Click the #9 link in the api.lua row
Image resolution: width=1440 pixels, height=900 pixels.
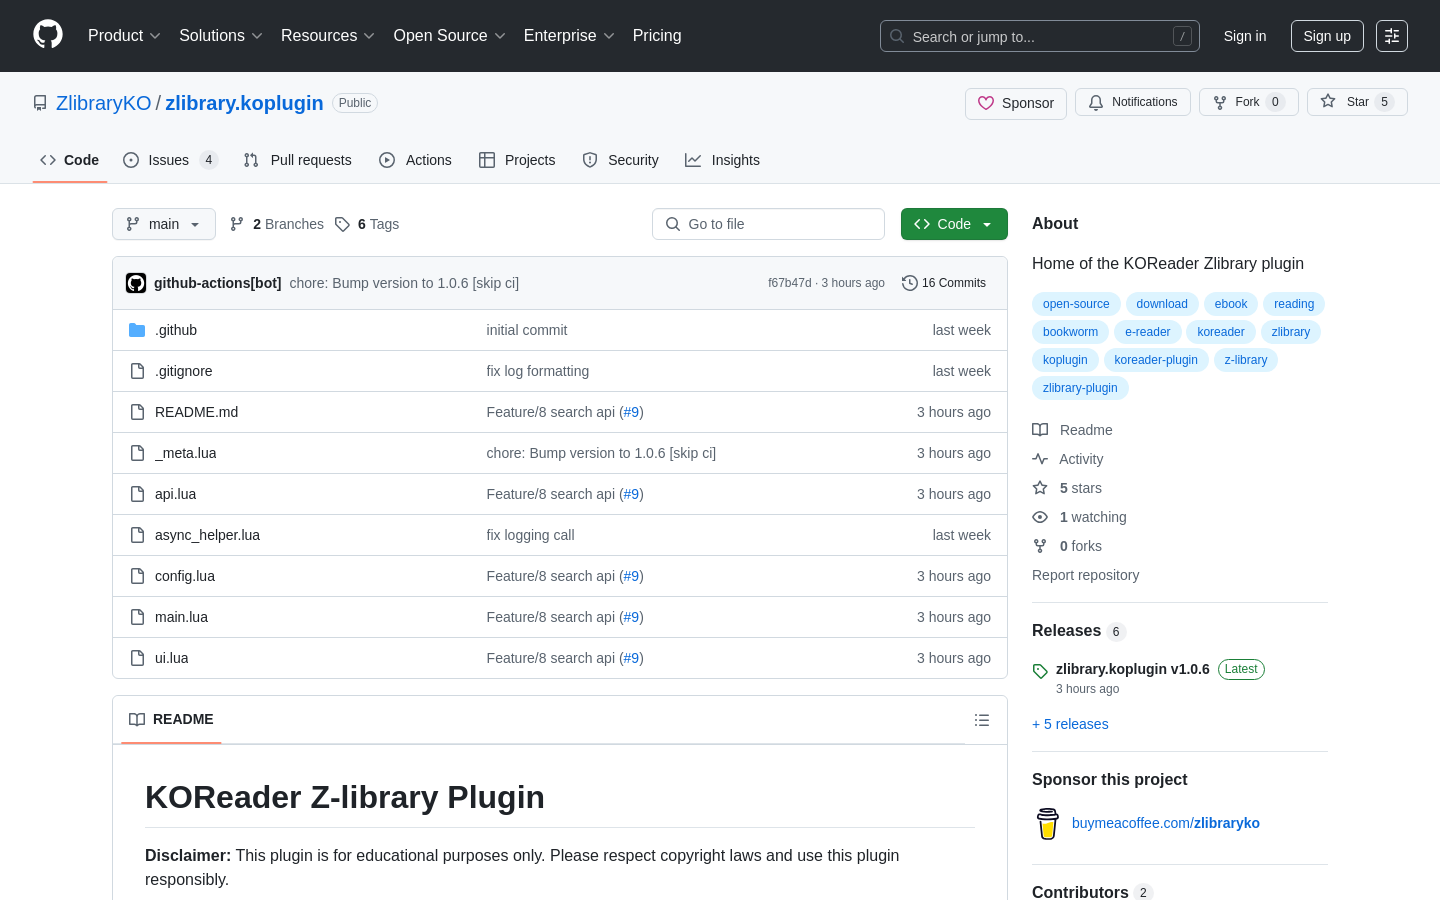[x=631, y=494]
